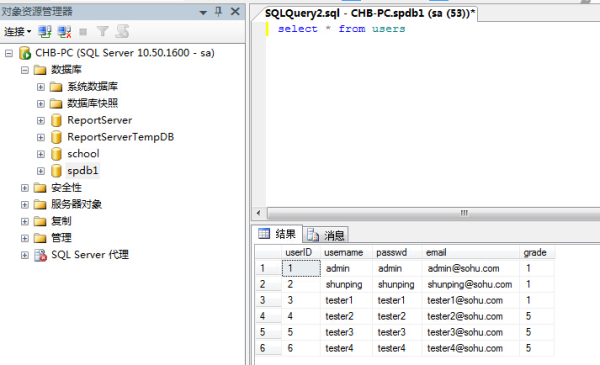
Task: Close the 对象资源管理器 panel
Action: point(235,11)
